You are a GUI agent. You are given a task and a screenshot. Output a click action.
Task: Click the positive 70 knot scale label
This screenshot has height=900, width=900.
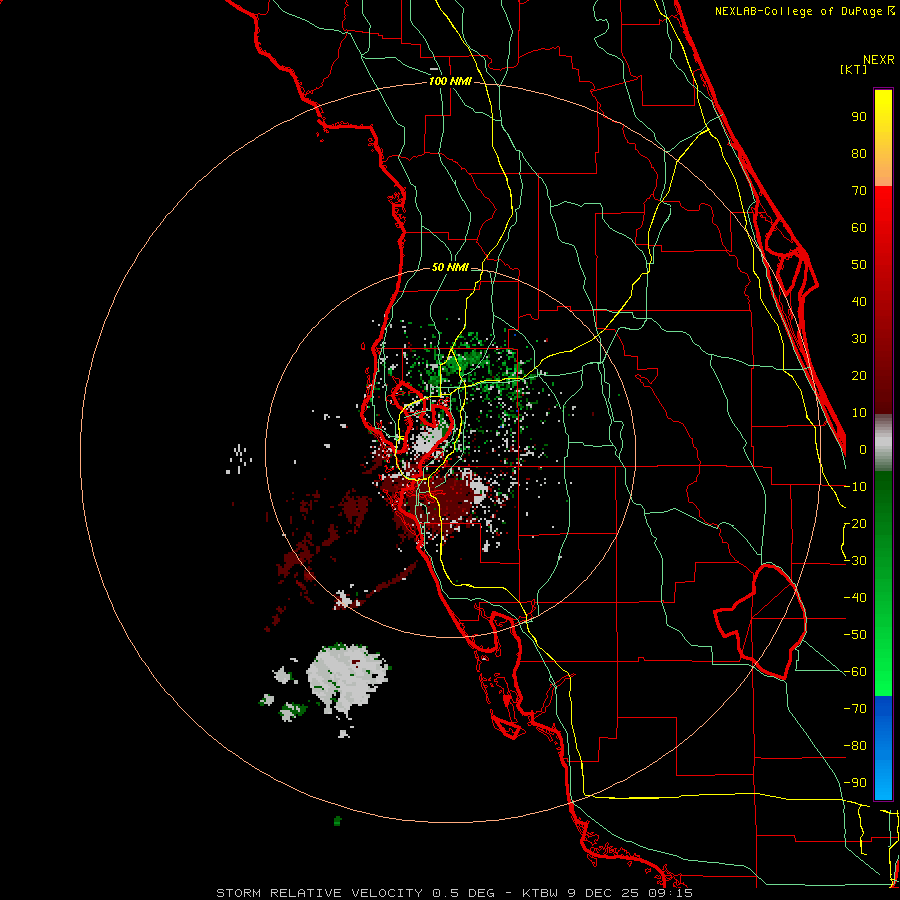859,191
